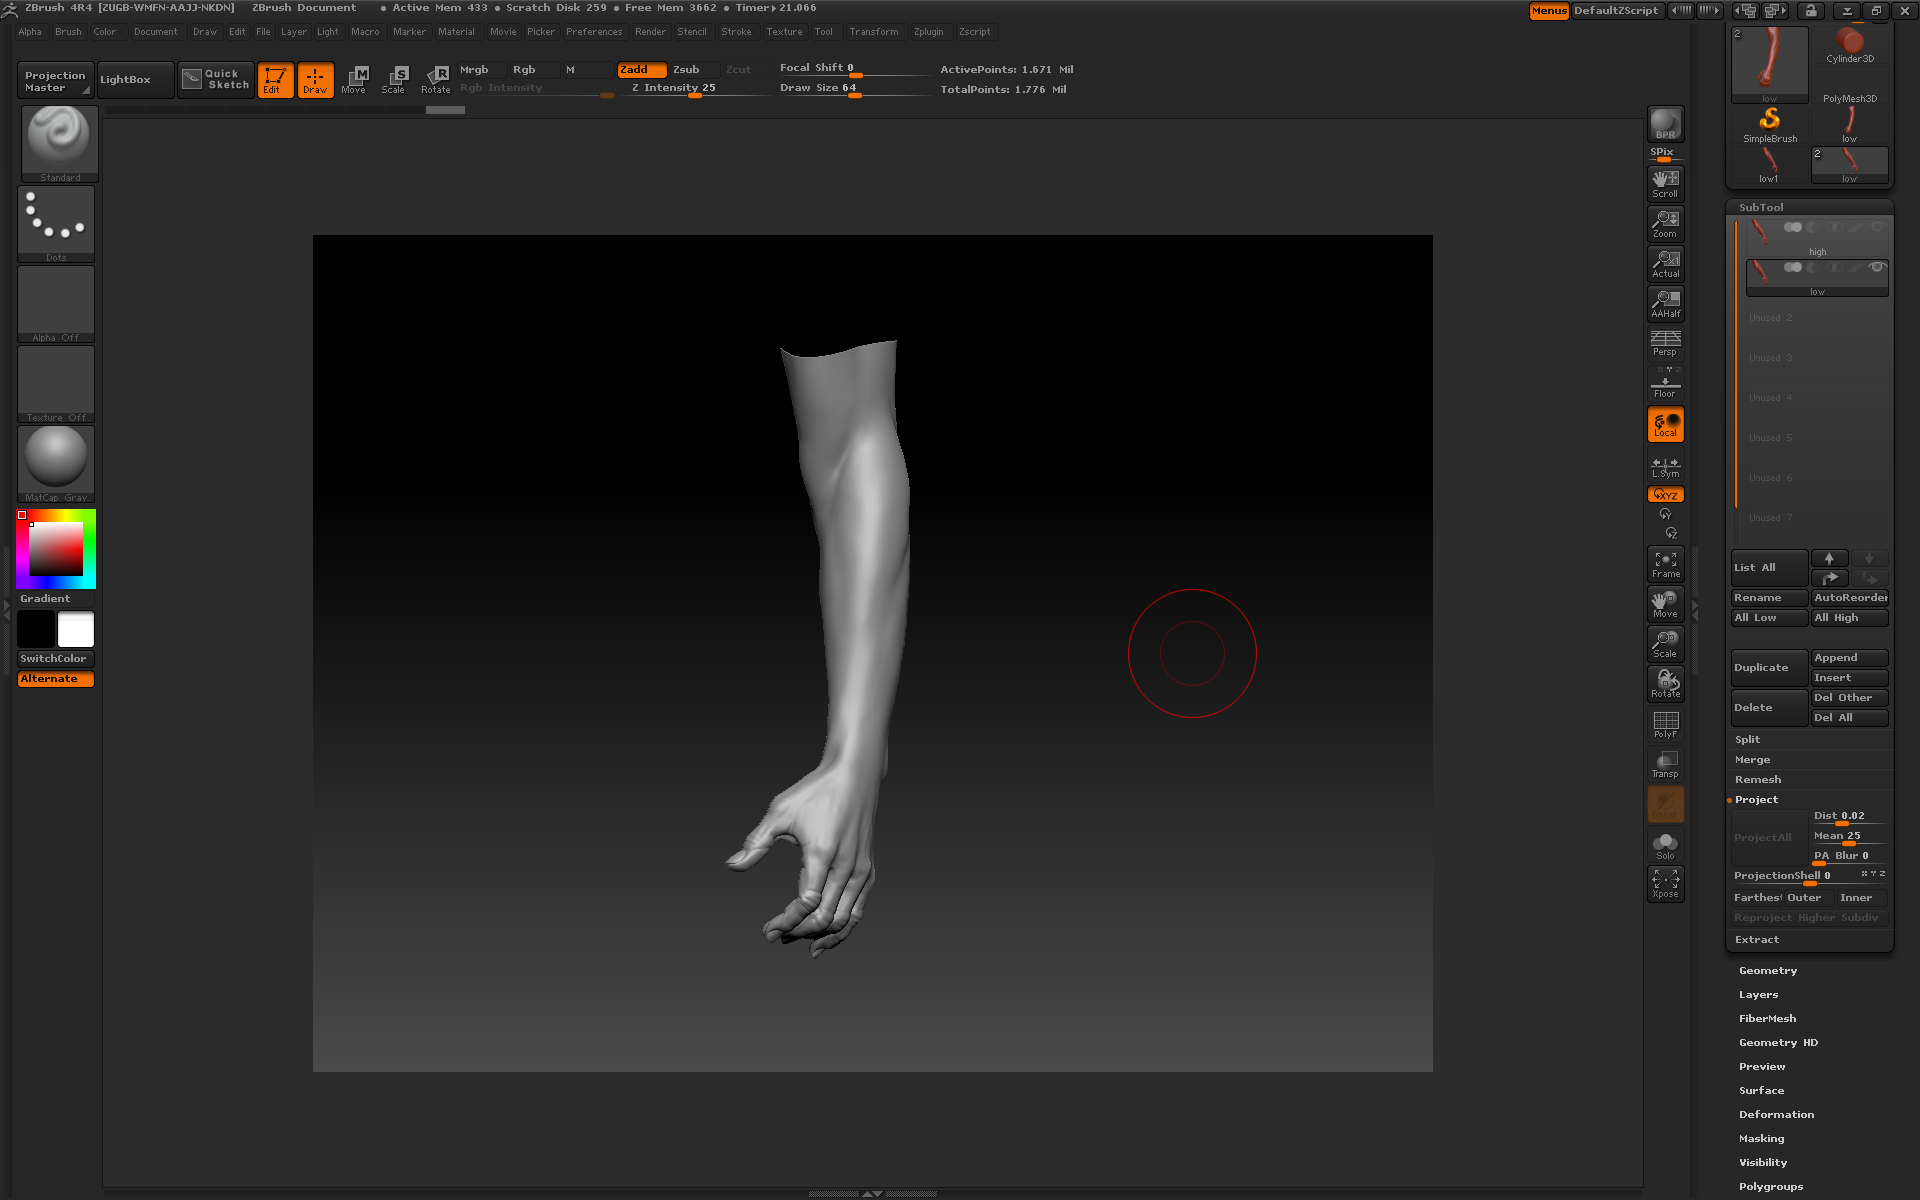Select the Draw mode button
This screenshot has height=1200, width=1920.
pyautogui.click(x=315, y=80)
